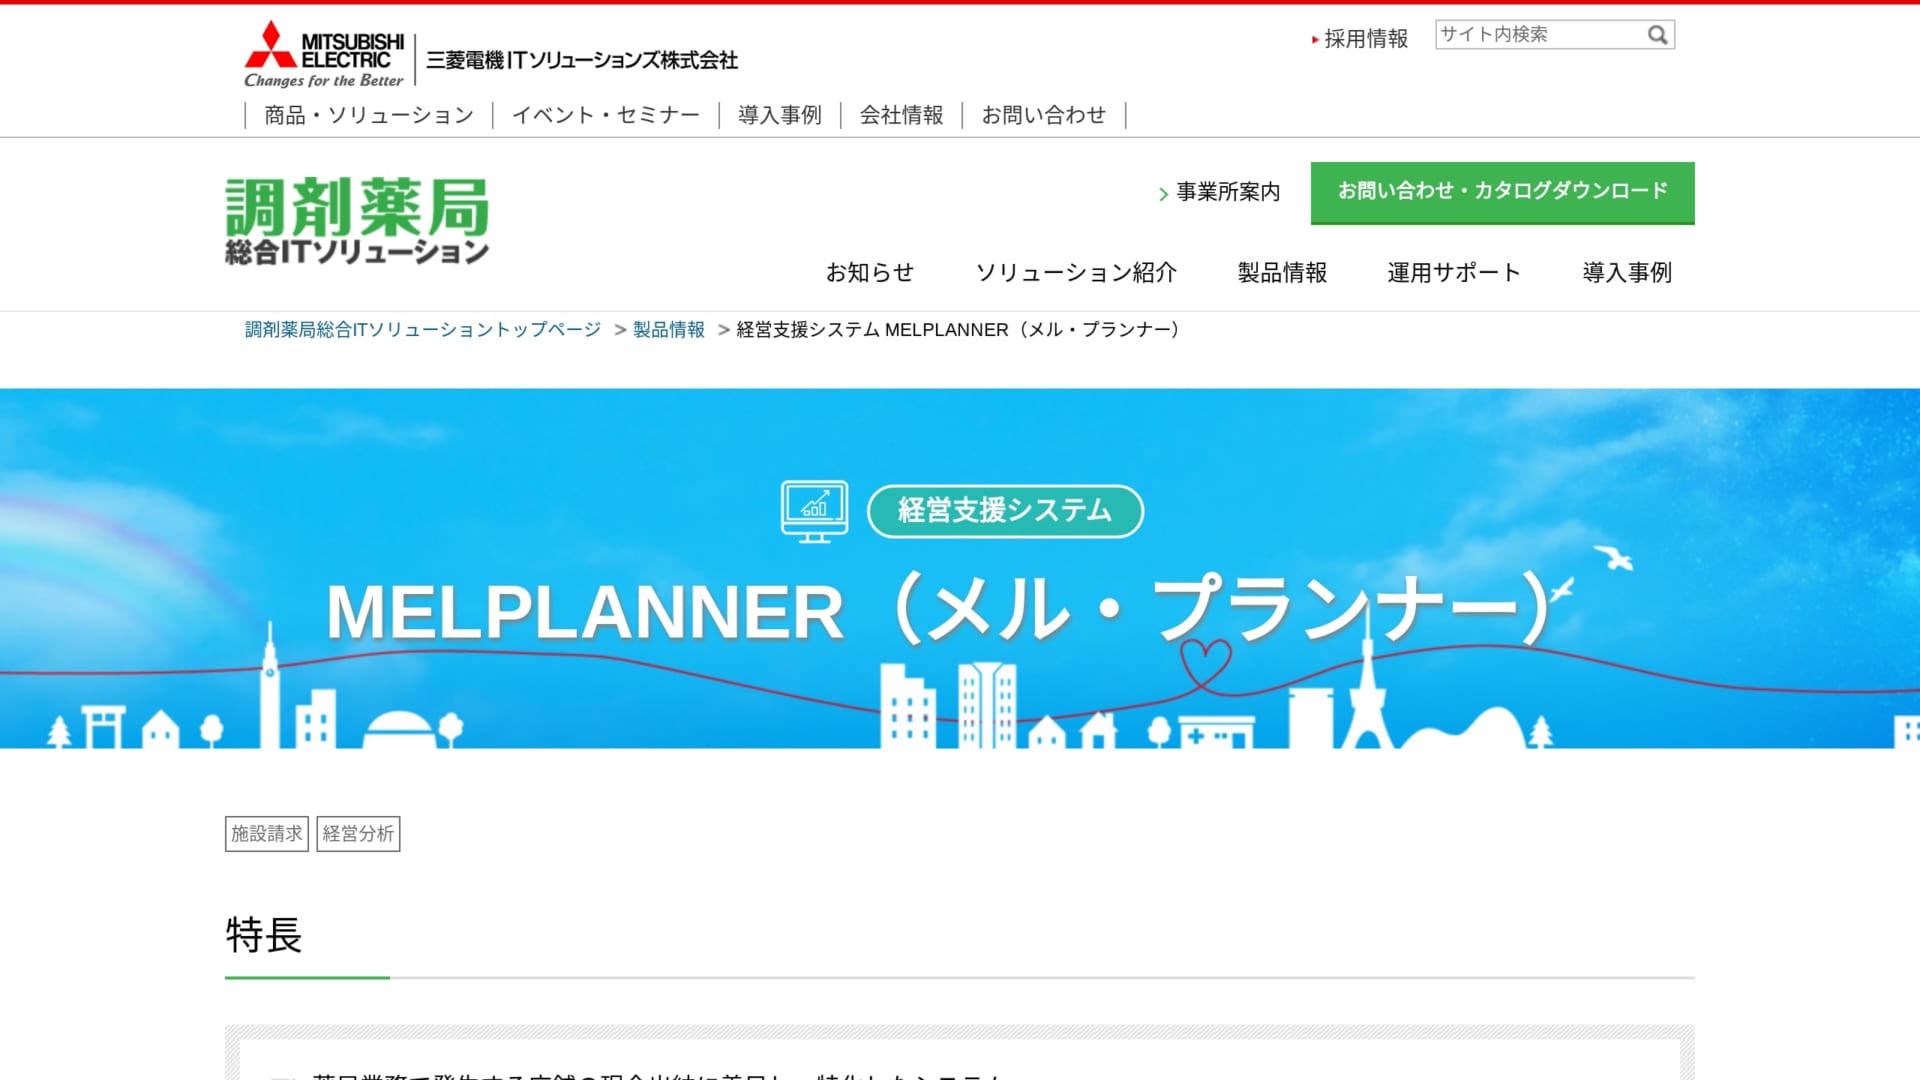Click the arrow beside 事業所案内
The height and width of the screenshot is (1080, 1920).
(x=1163, y=193)
